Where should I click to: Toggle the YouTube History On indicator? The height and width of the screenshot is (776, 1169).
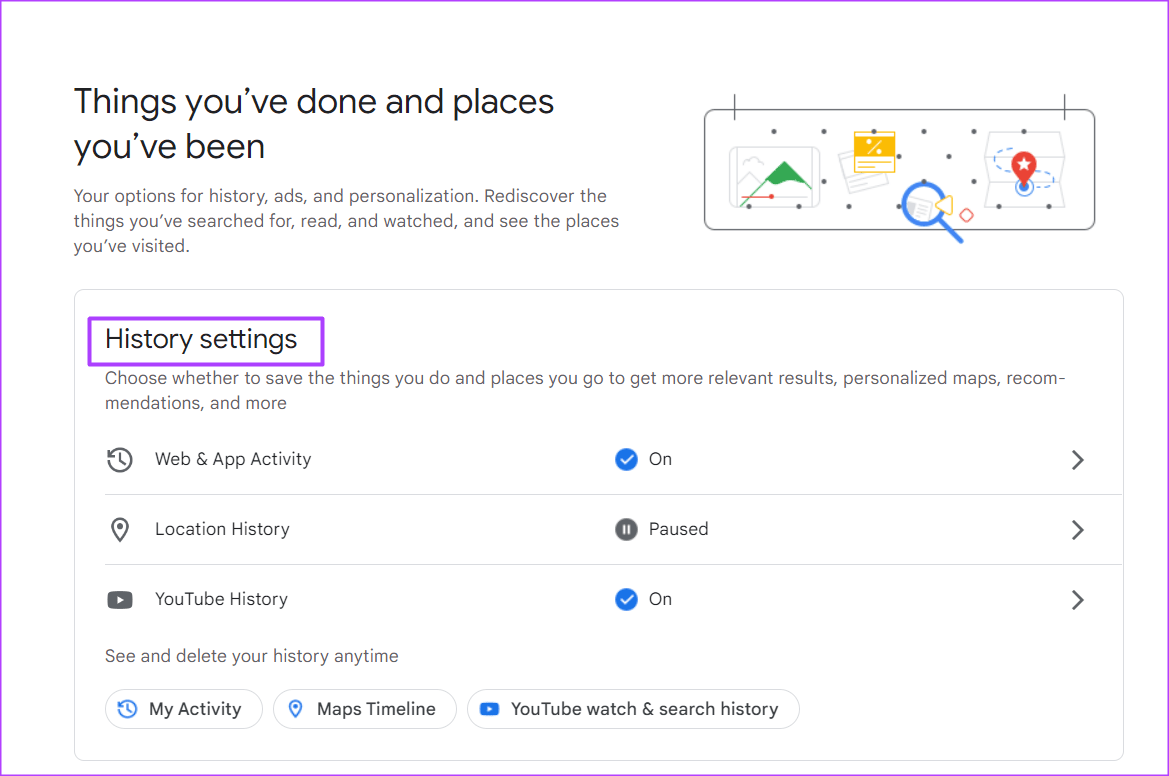coord(627,599)
